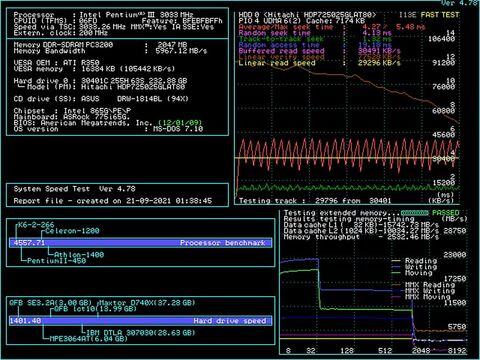Screen dimensions: 480x360
Task: Click the 'Chipset : Intel 865G' line
Action: [72, 111]
